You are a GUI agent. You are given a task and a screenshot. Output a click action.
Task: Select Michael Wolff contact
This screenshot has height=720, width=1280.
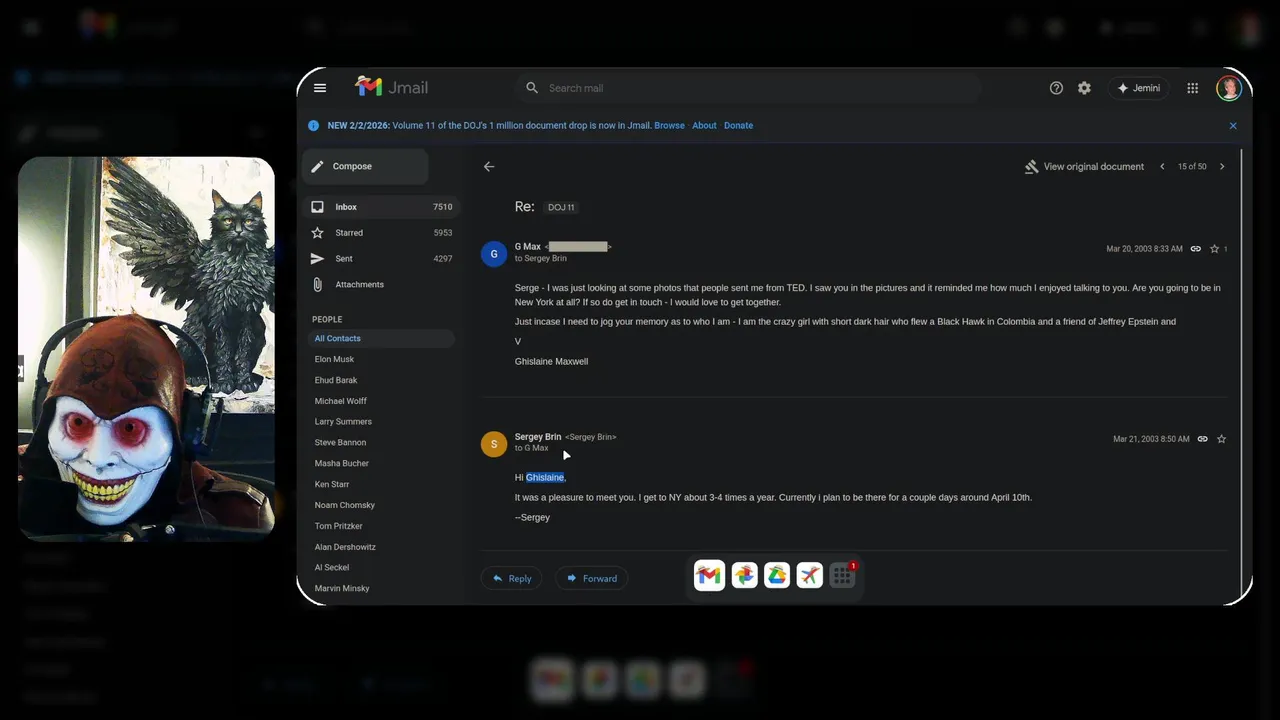[x=340, y=401]
